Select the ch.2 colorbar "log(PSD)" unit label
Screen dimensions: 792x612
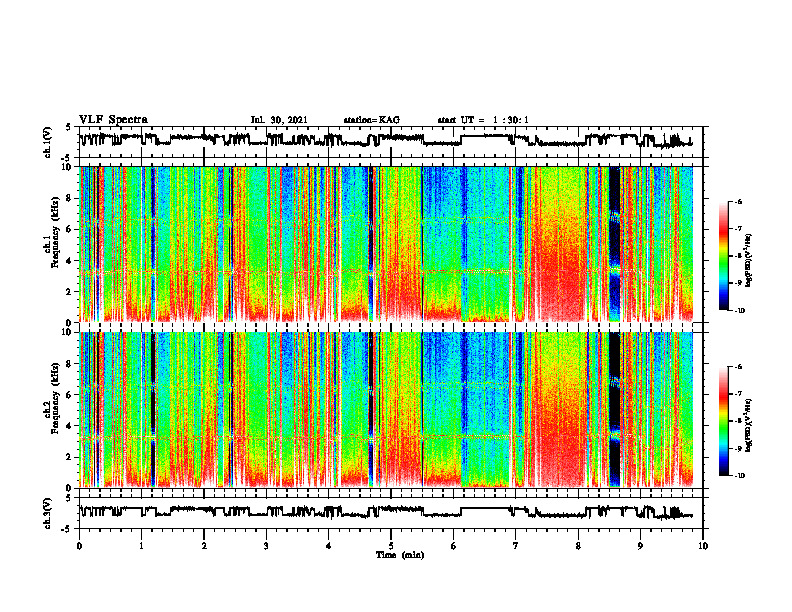click(749, 425)
